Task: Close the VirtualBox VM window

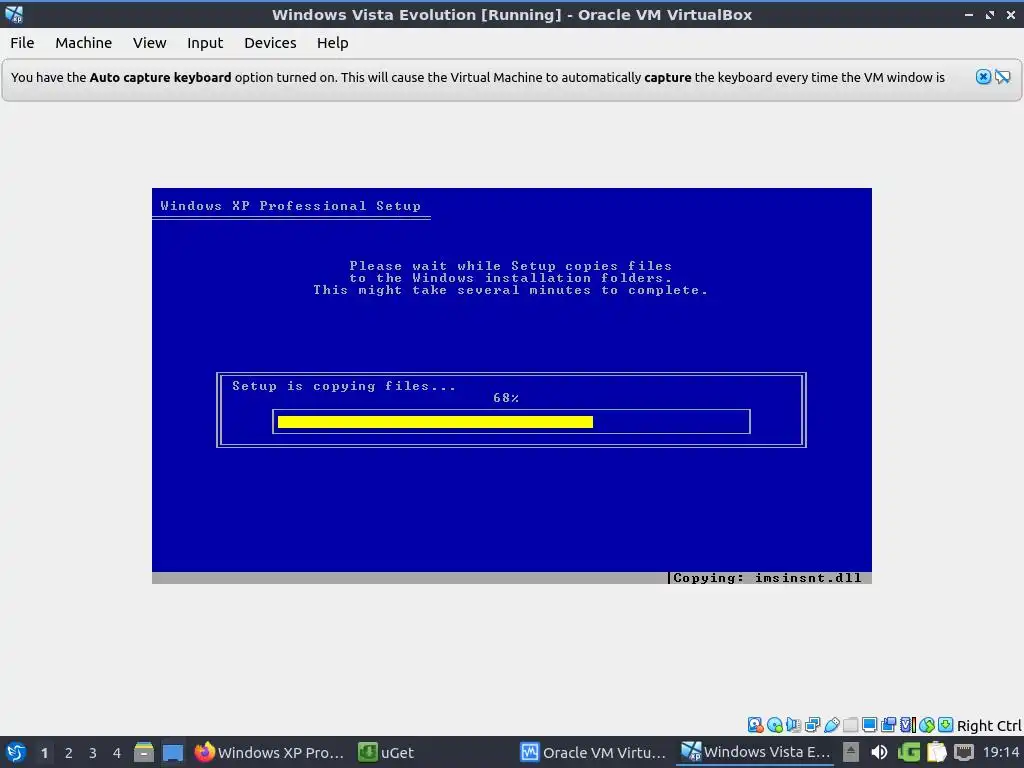Action: coord(1011,14)
